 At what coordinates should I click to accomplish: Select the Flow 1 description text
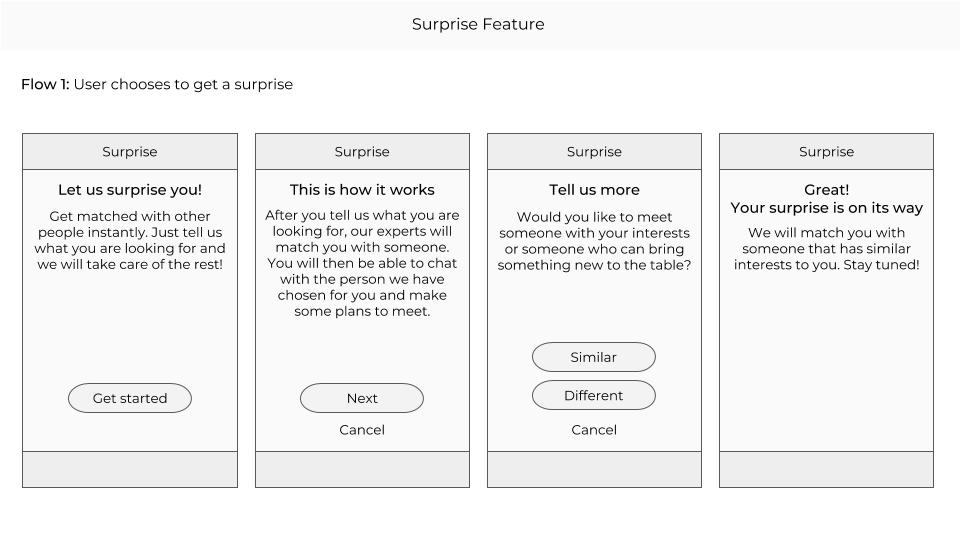(157, 84)
